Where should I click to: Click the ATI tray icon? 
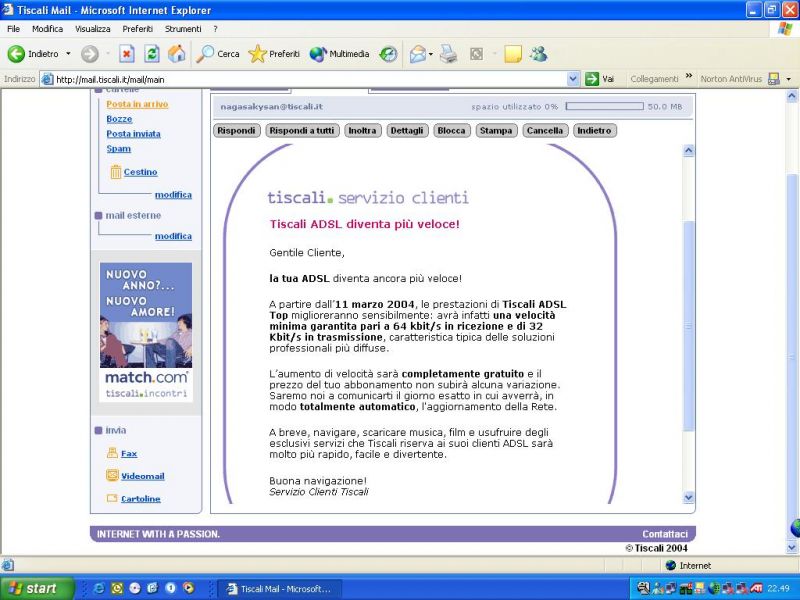757,589
